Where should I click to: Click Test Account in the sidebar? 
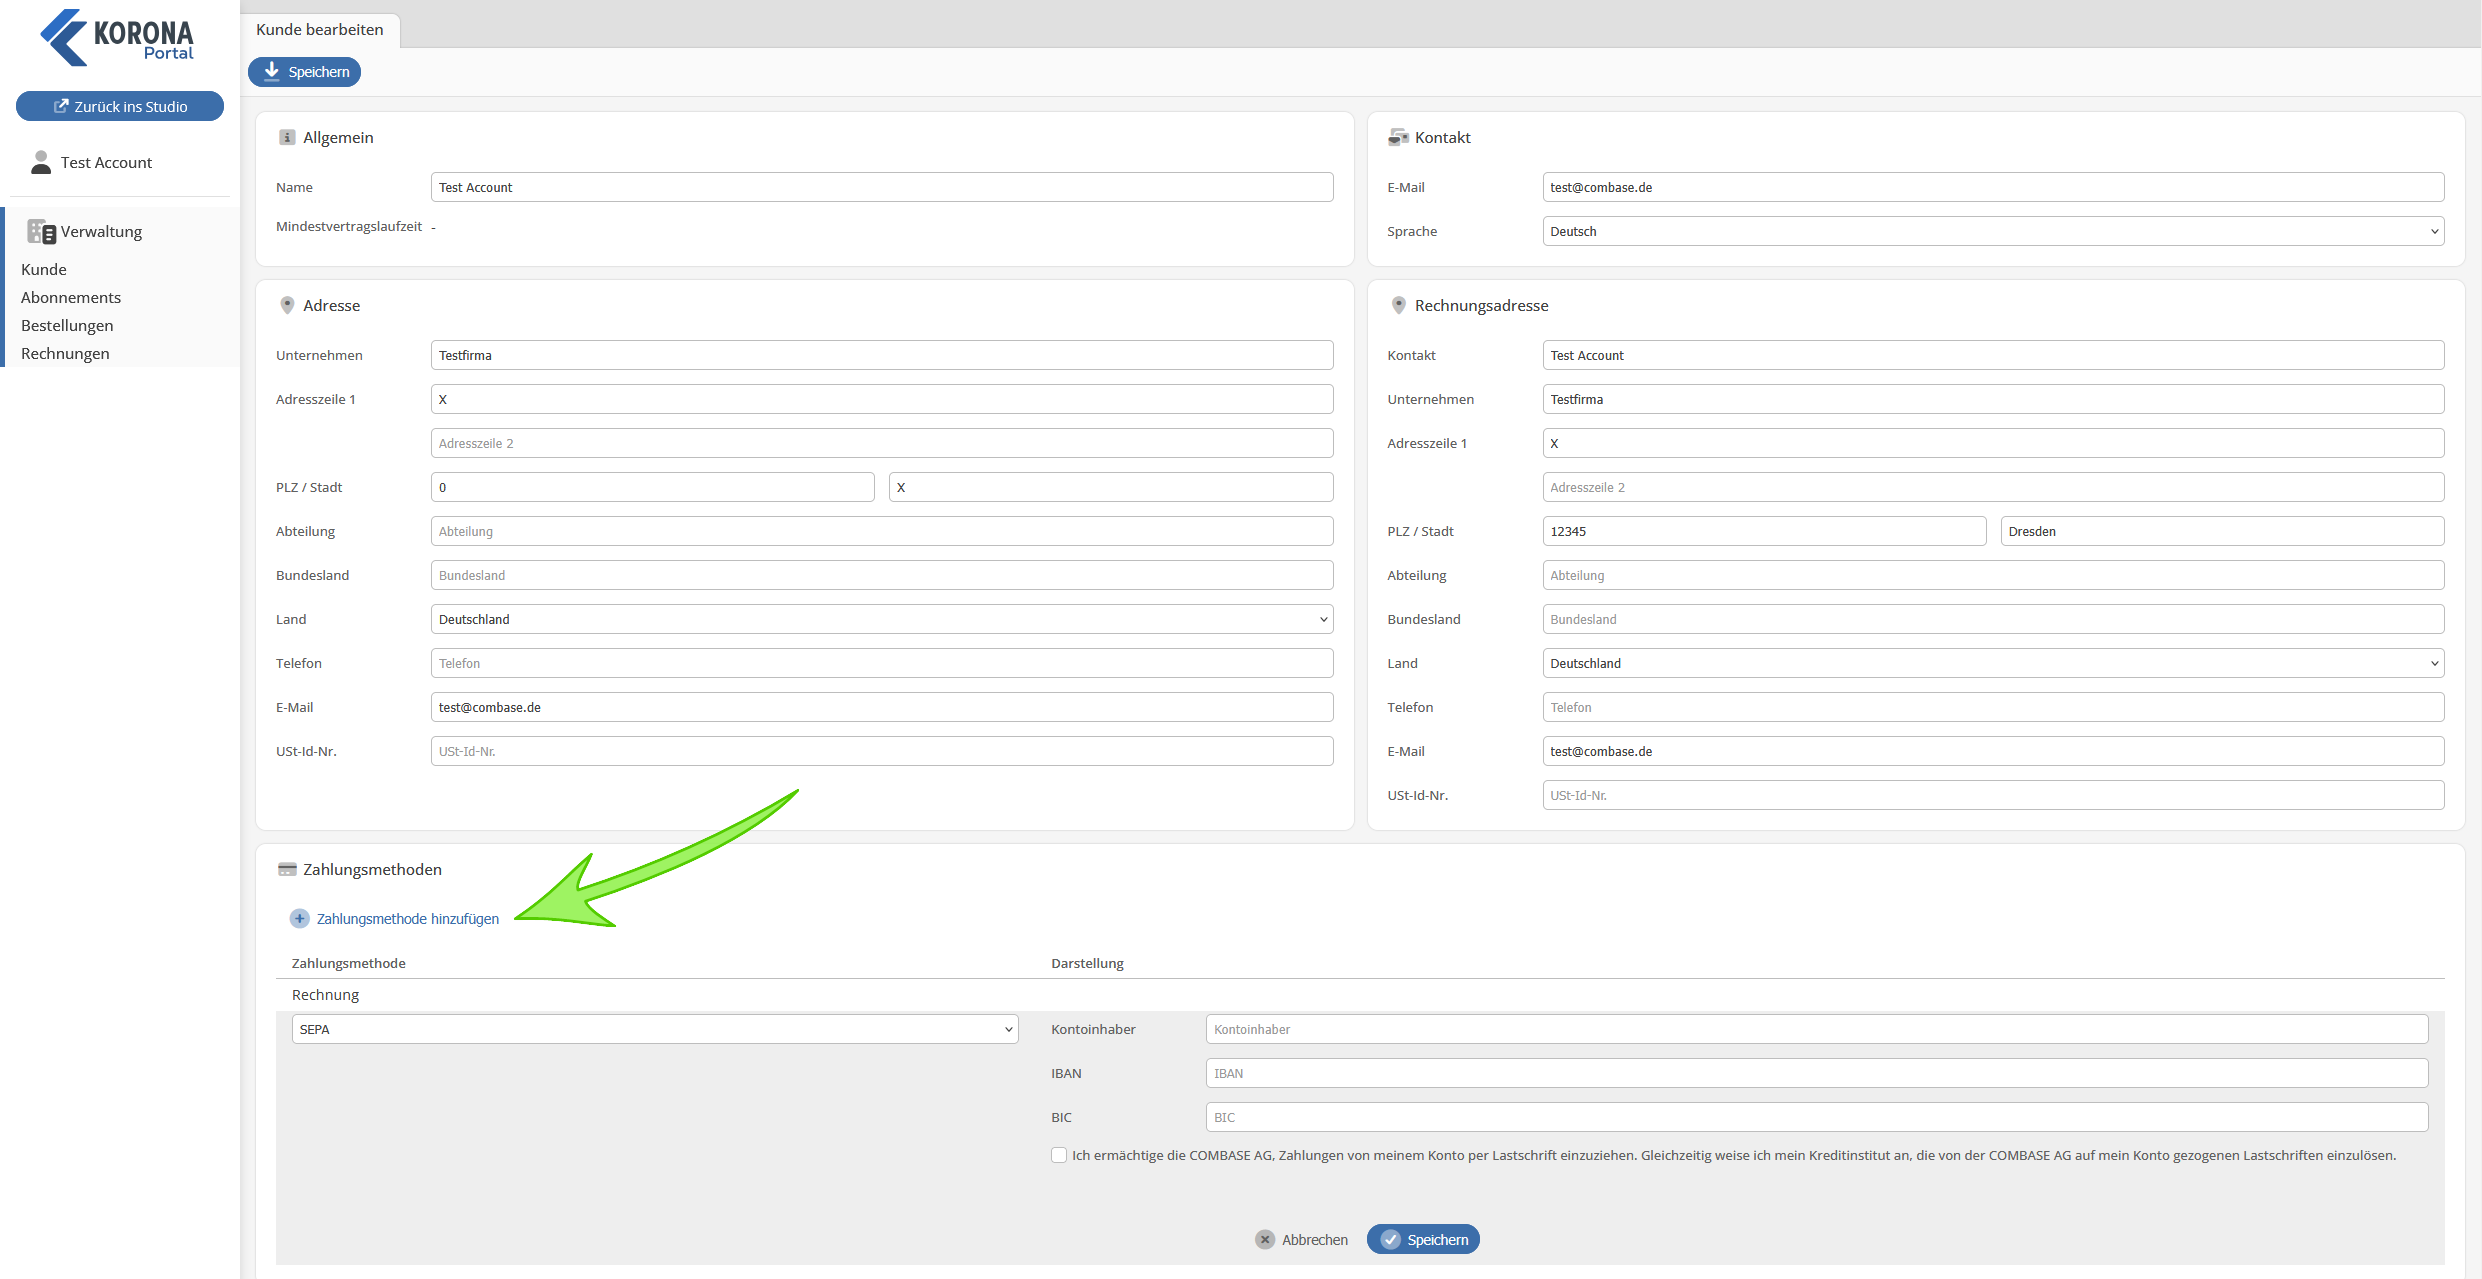coord(106,162)
